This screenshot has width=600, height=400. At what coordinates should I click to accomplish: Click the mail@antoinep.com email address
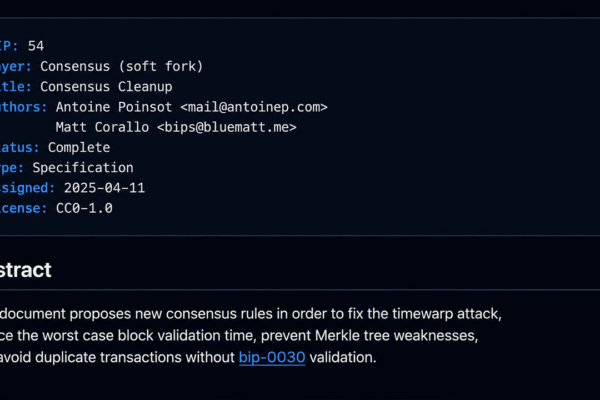(254, 107)
